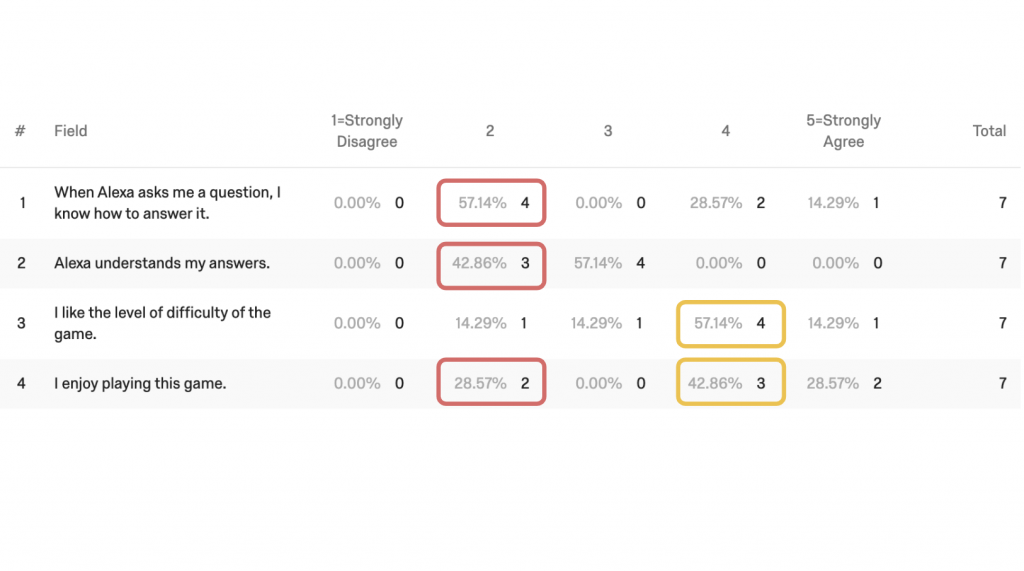Click 'I enjoy playing this game.' row label
1024x571 pixels.
[140, 383]
